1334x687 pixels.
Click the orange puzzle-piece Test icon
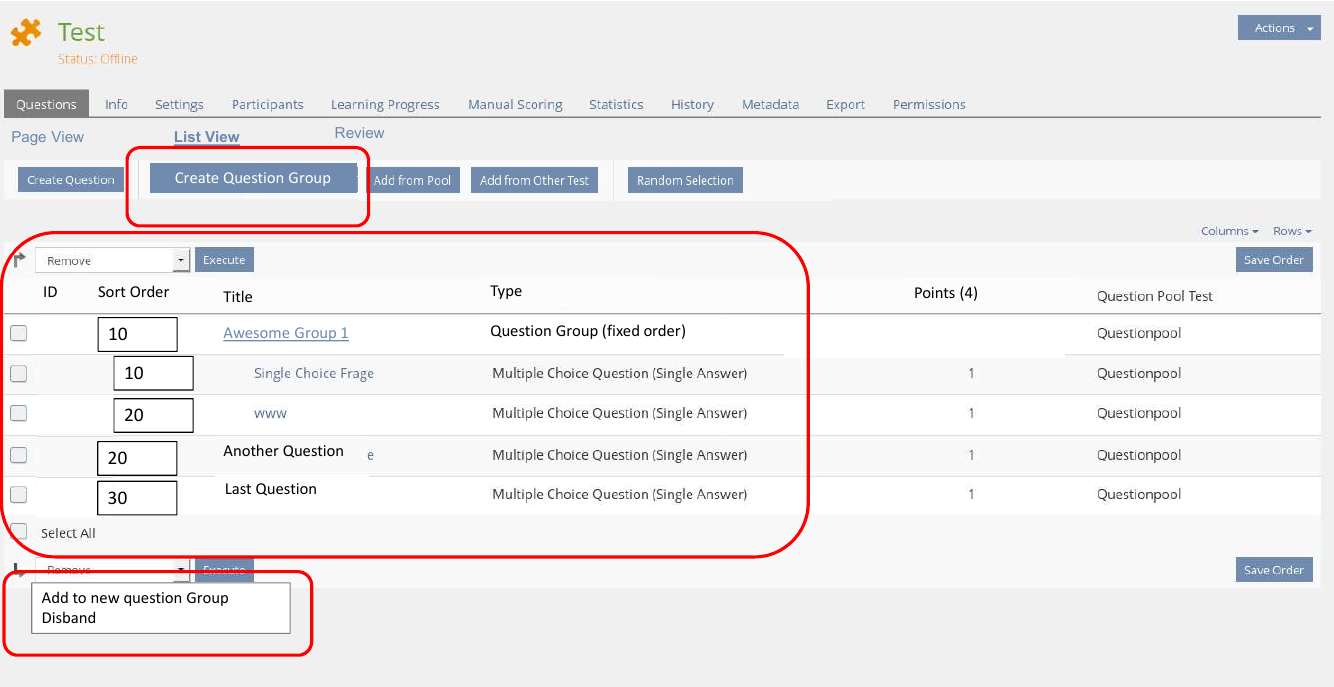[26, 34]
